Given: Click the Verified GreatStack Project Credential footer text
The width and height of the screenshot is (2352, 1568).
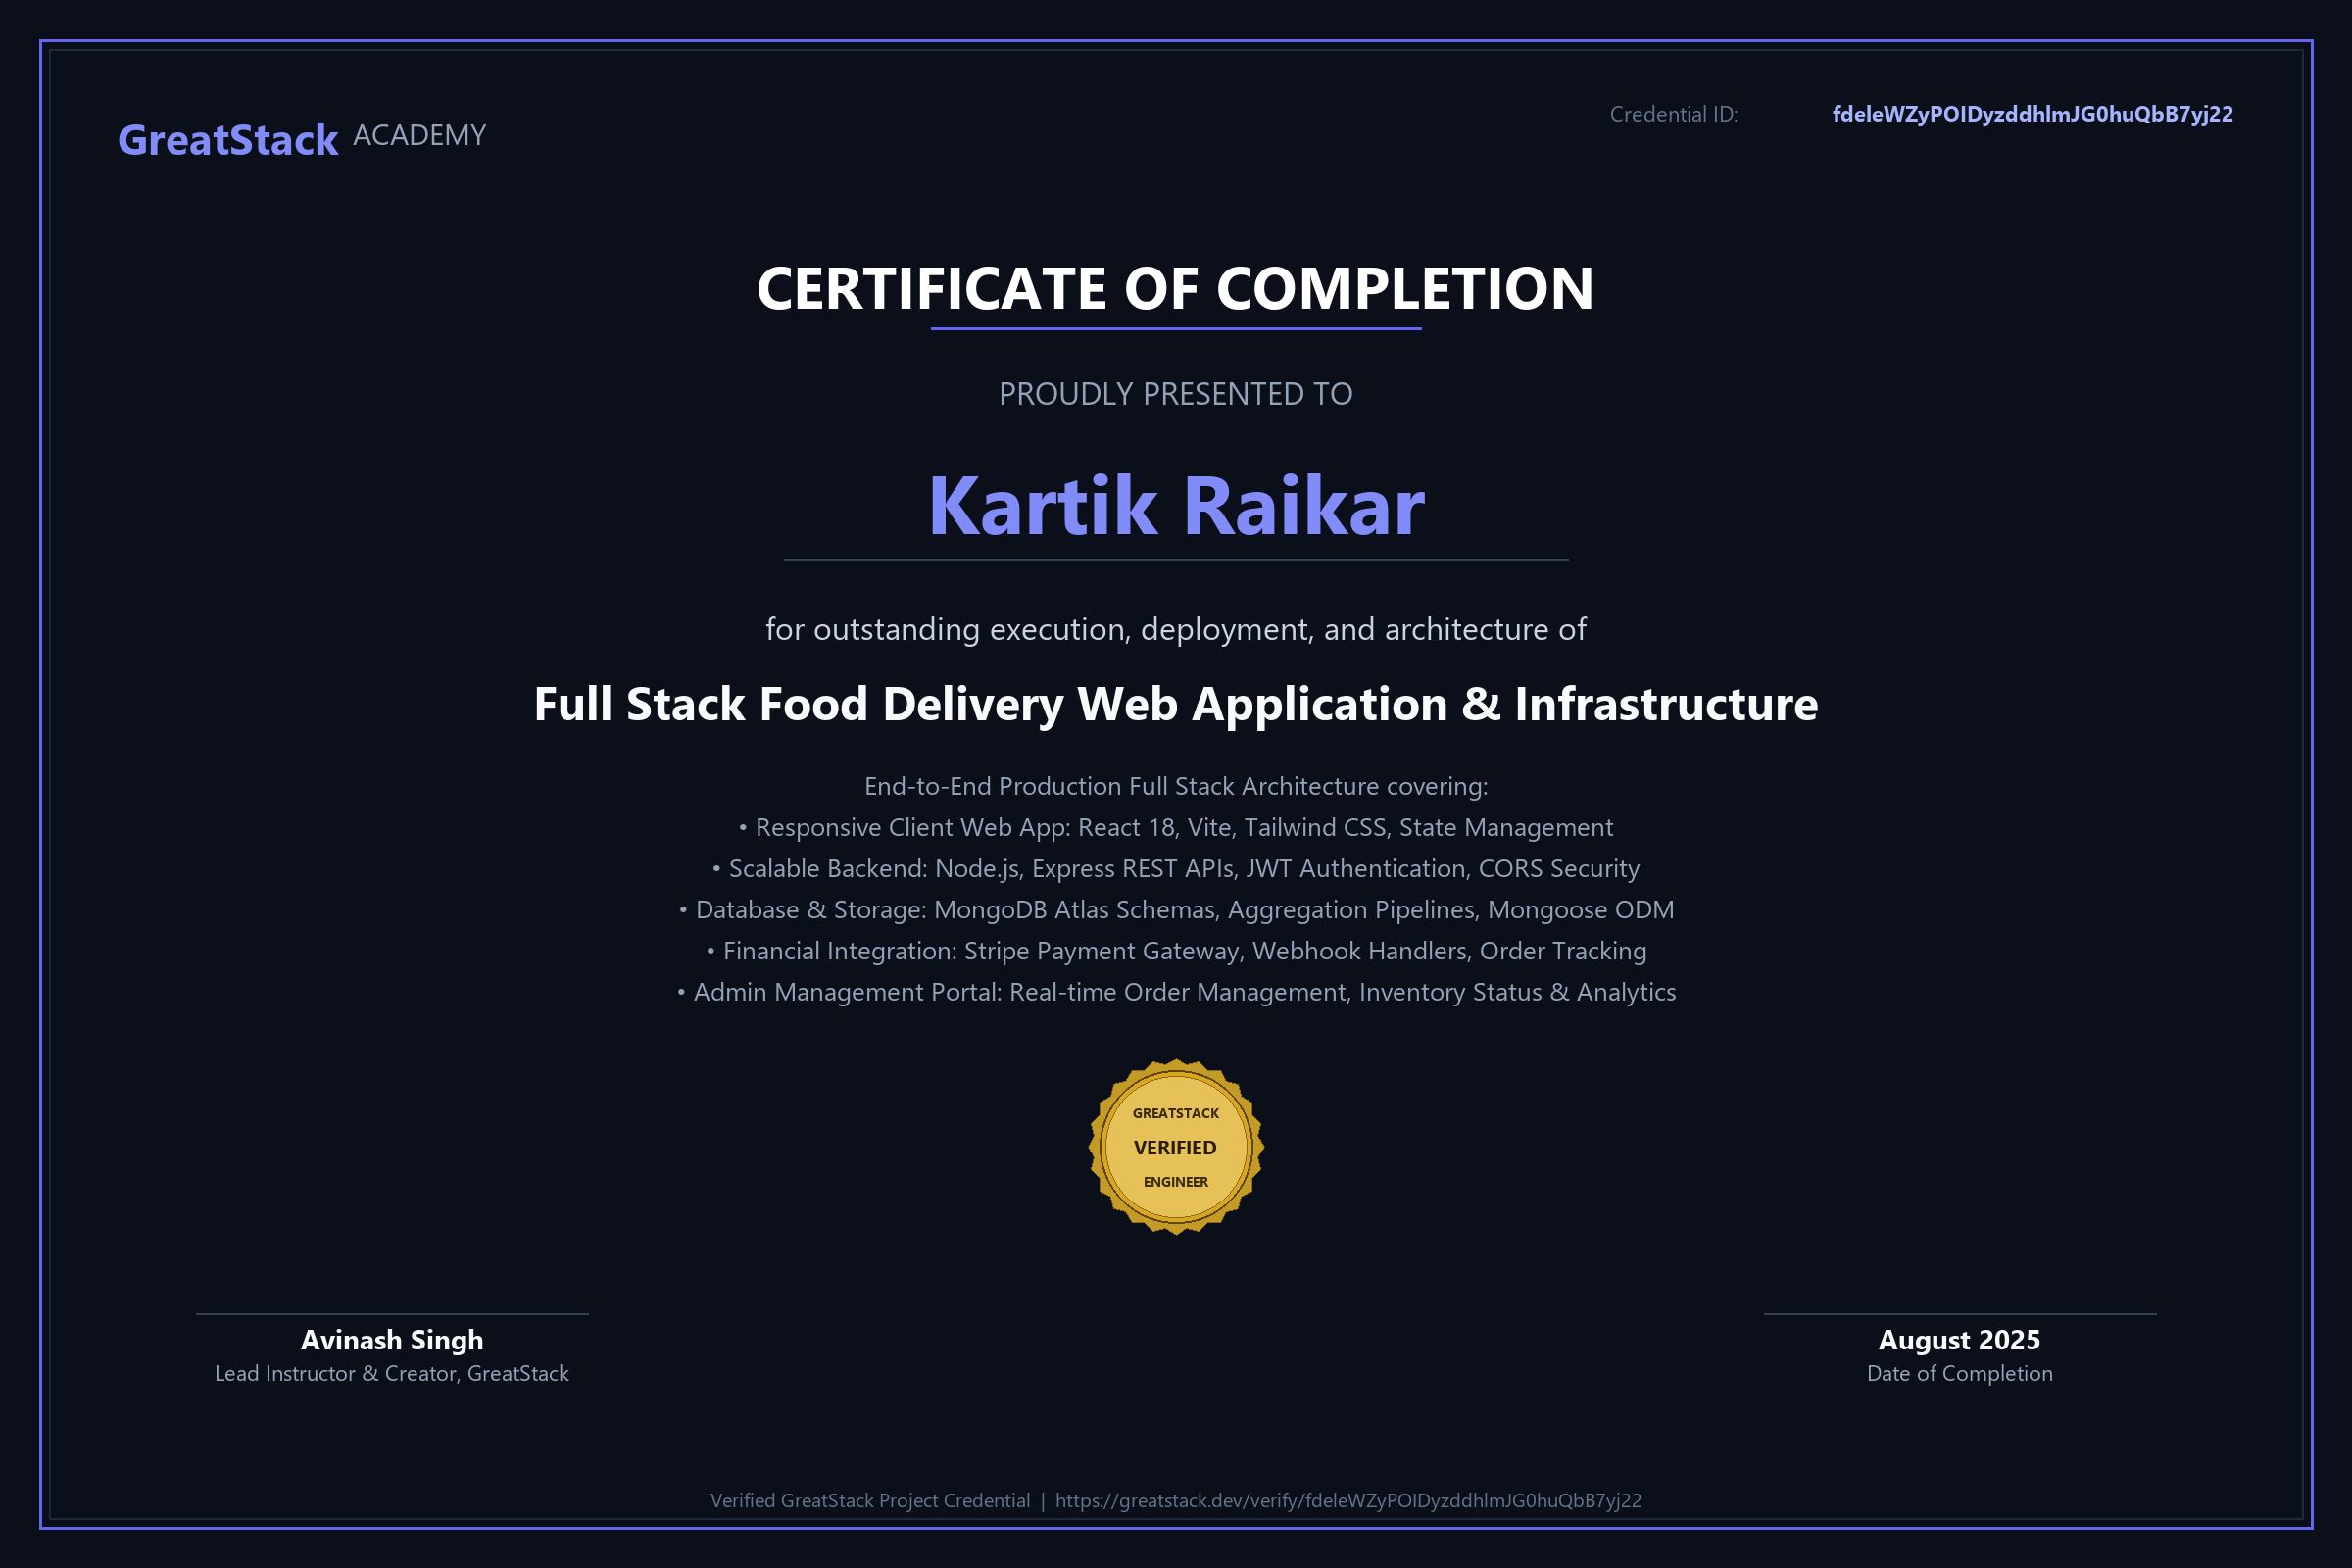Looking at the screenshot, I should point(870,1501).
